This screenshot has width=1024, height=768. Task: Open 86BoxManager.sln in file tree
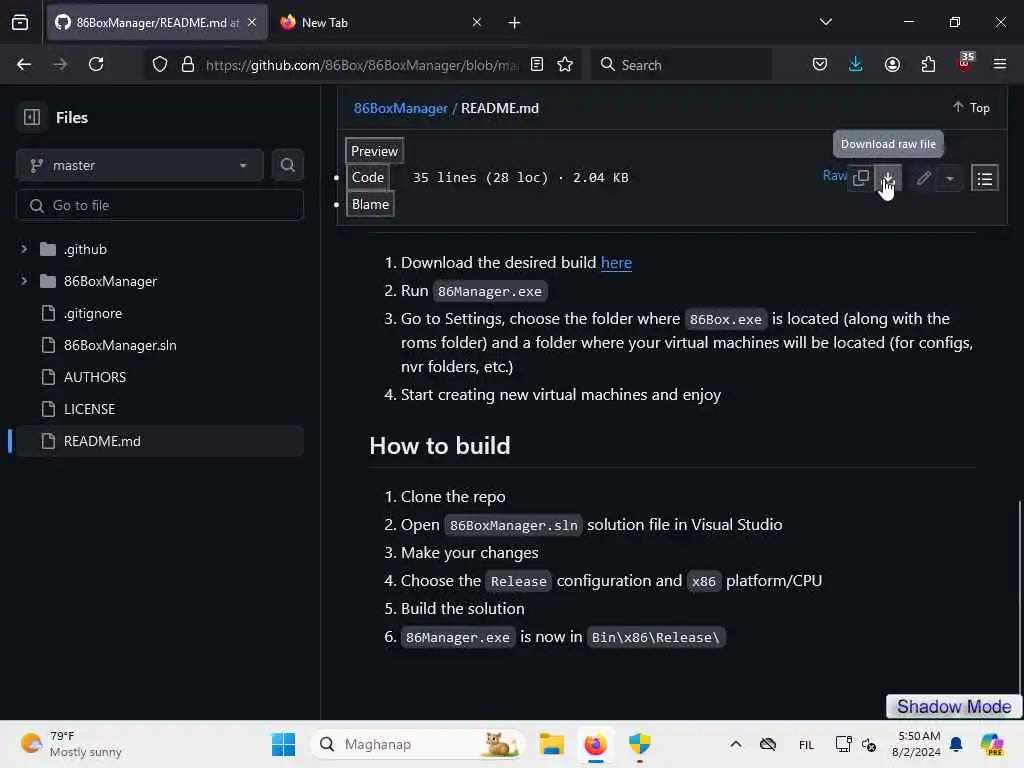(120, 345)
